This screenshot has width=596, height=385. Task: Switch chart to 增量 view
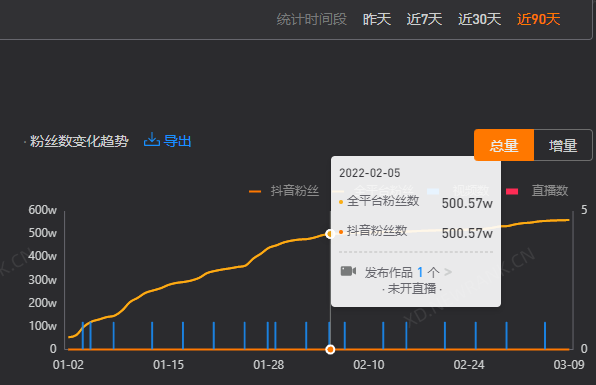(563, 145)
